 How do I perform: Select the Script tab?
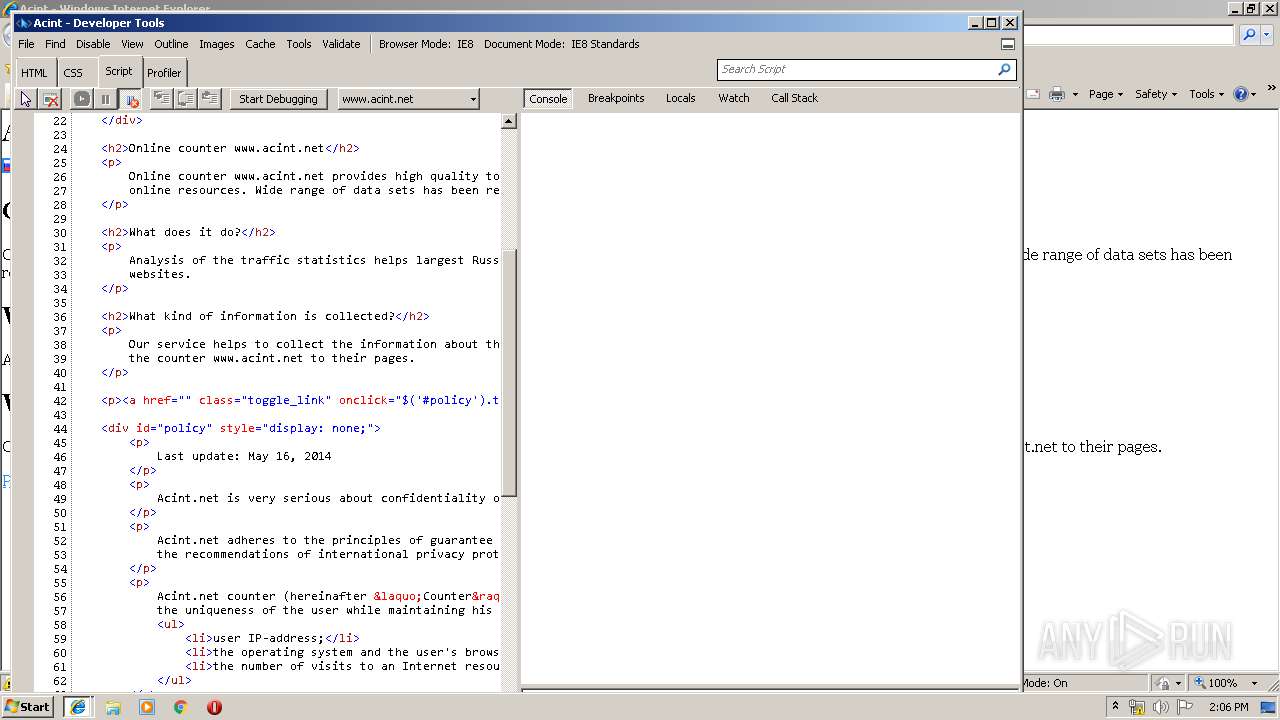(x=119, y=71)
